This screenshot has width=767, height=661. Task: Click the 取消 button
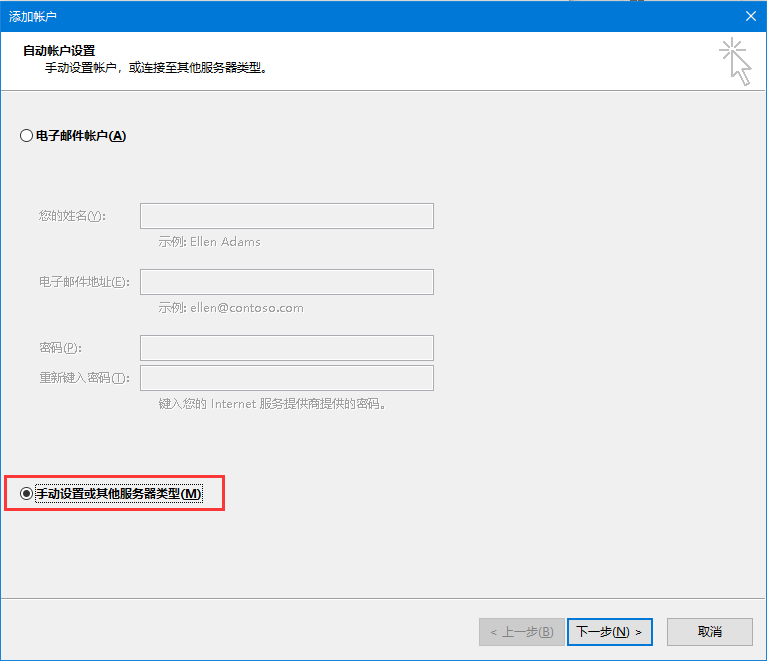coord(710,632)
